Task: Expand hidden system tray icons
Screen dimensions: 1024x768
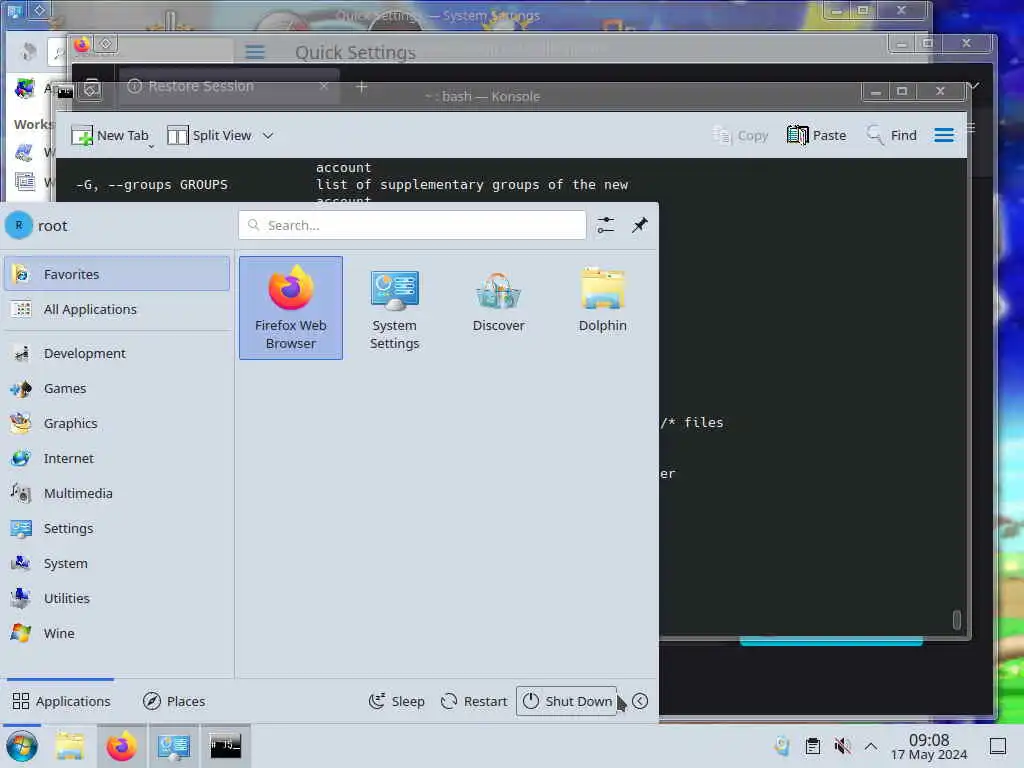Action: (871, 746)
